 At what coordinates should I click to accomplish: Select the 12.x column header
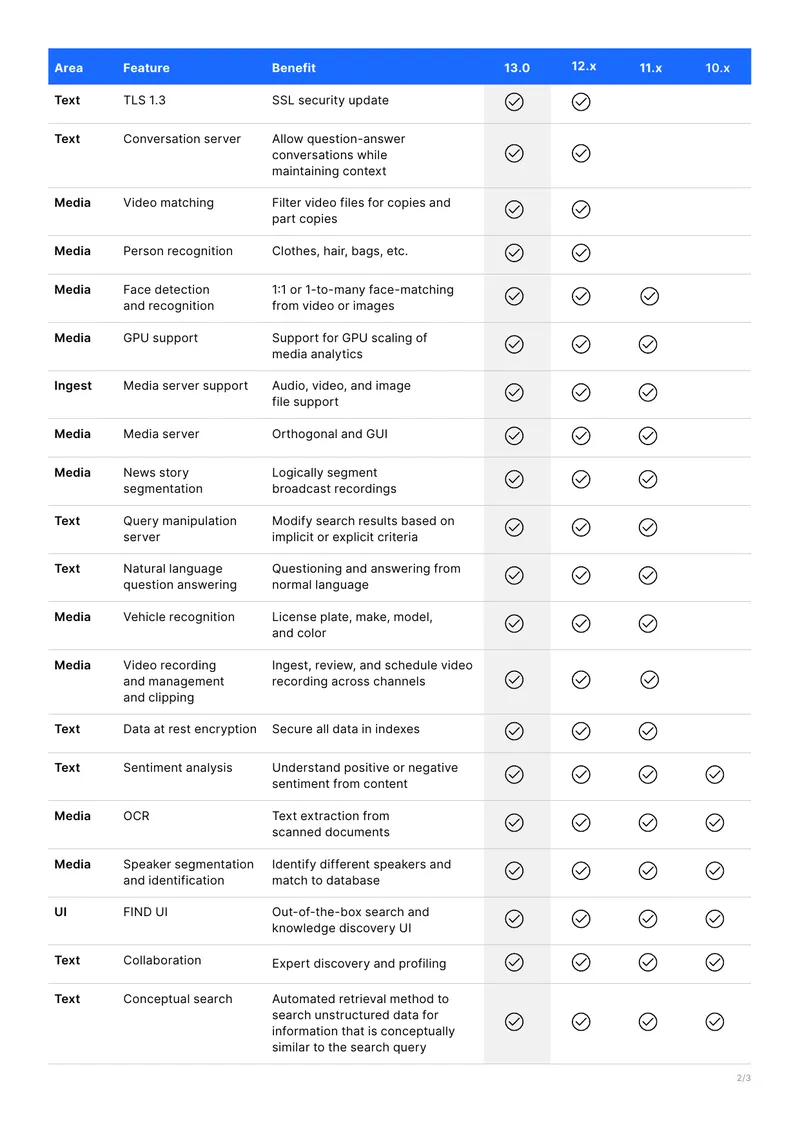584,66
